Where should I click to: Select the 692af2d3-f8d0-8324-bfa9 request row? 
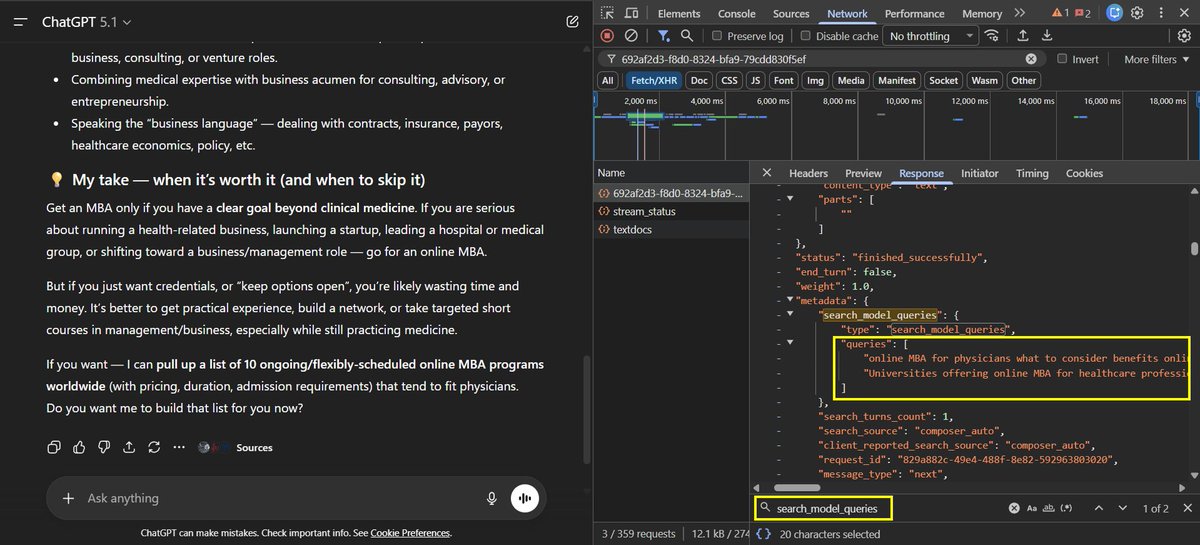click(x=671, y=192)
